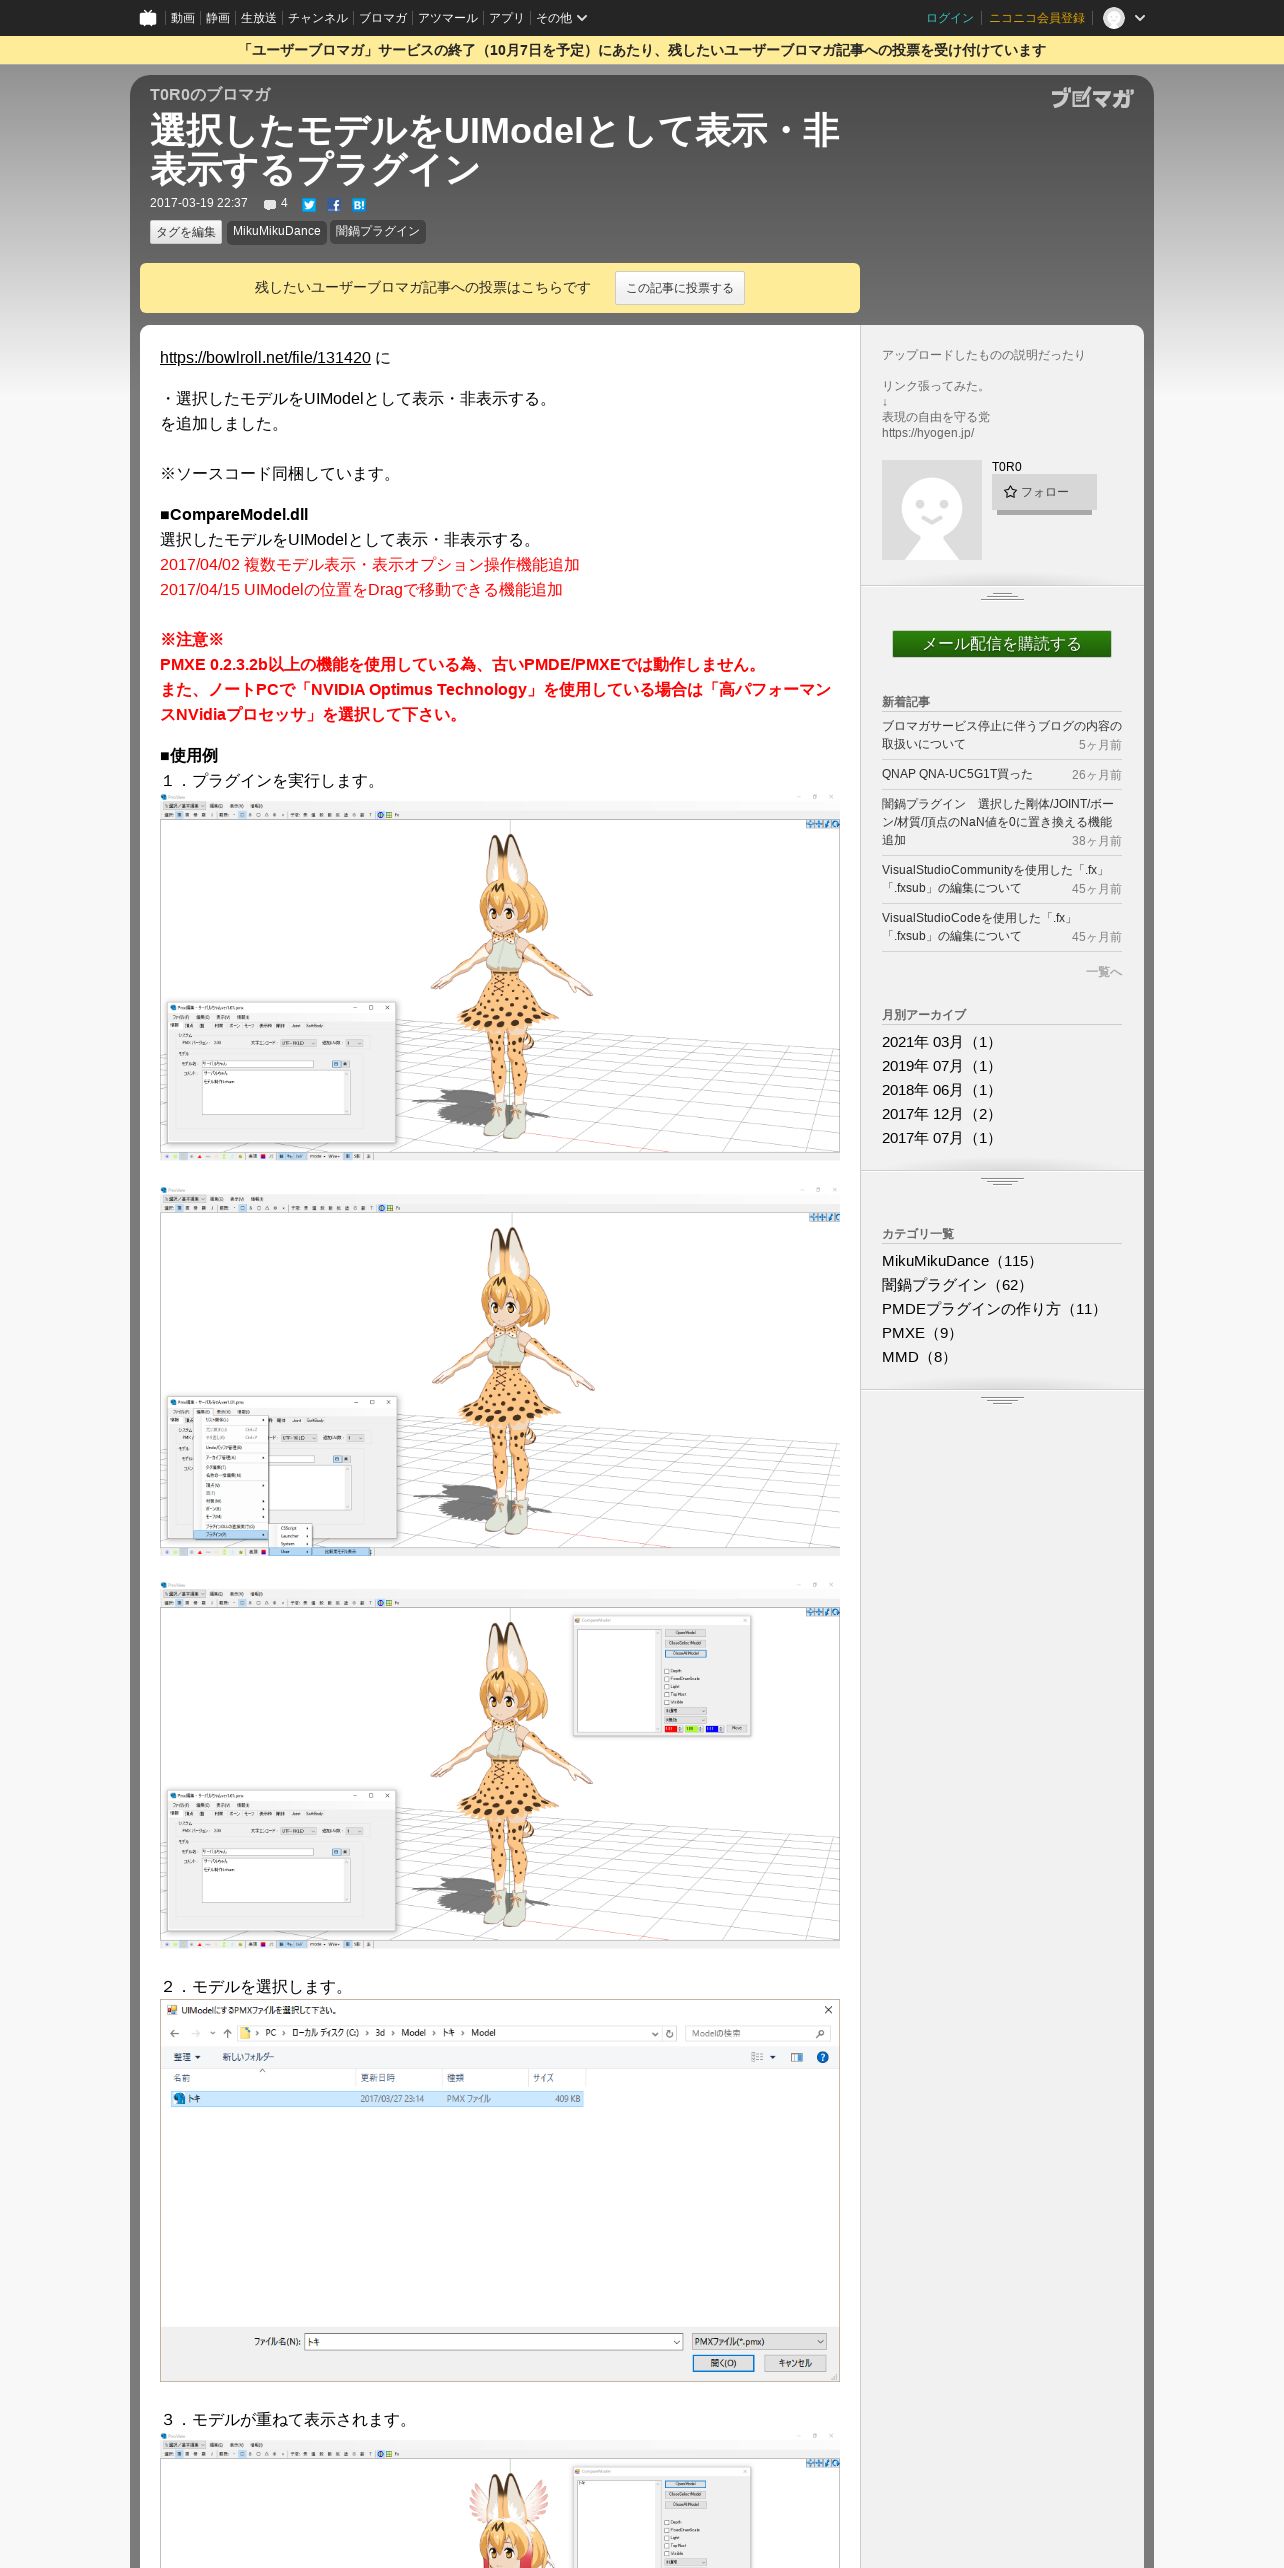Click the 一覧へ link
This screenshot has width=1284, height=2568.
tap(1104, 972)
